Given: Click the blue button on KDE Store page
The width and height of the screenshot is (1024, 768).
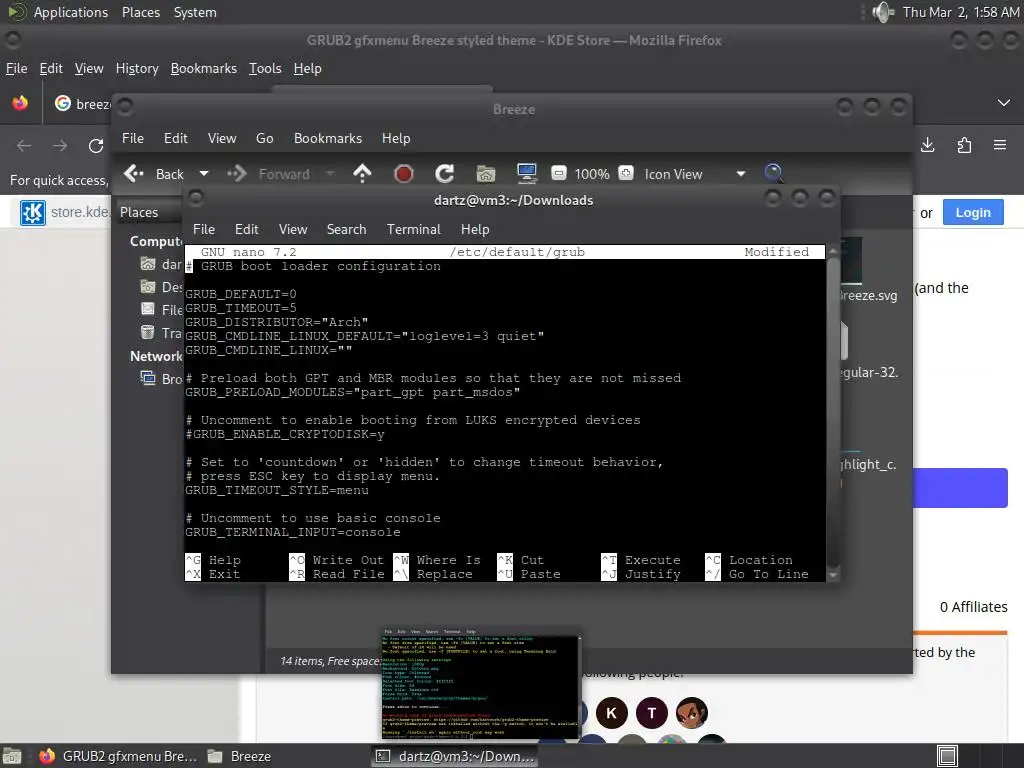Looking at the screenshot, I should tap(960, 488).
